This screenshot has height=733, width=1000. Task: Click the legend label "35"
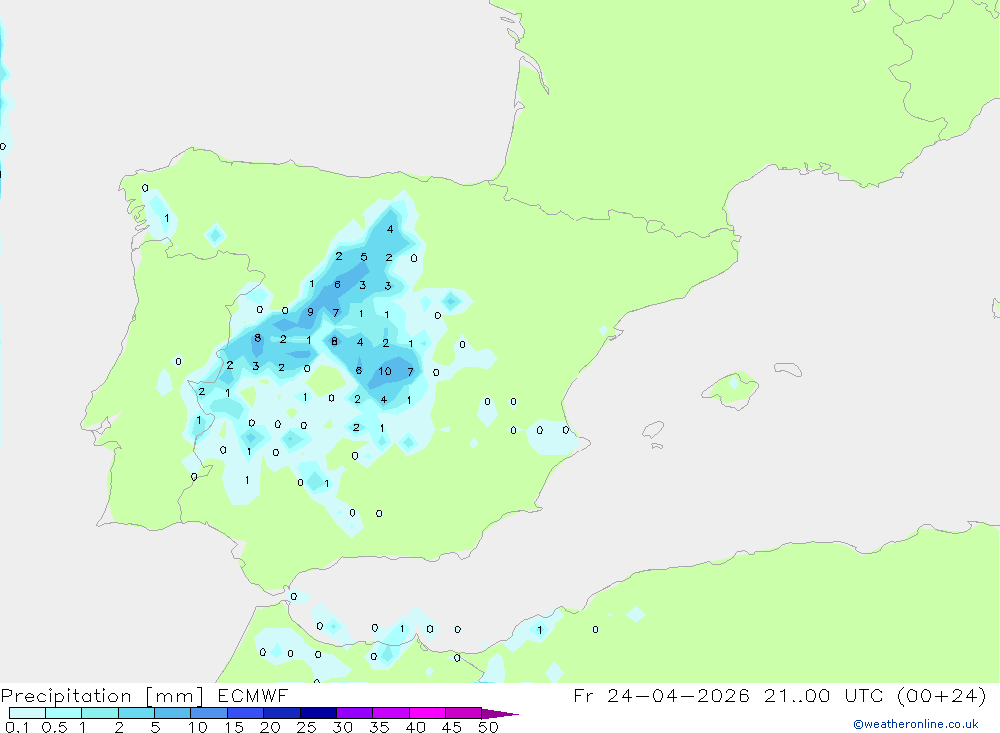[x=379, y=727]
